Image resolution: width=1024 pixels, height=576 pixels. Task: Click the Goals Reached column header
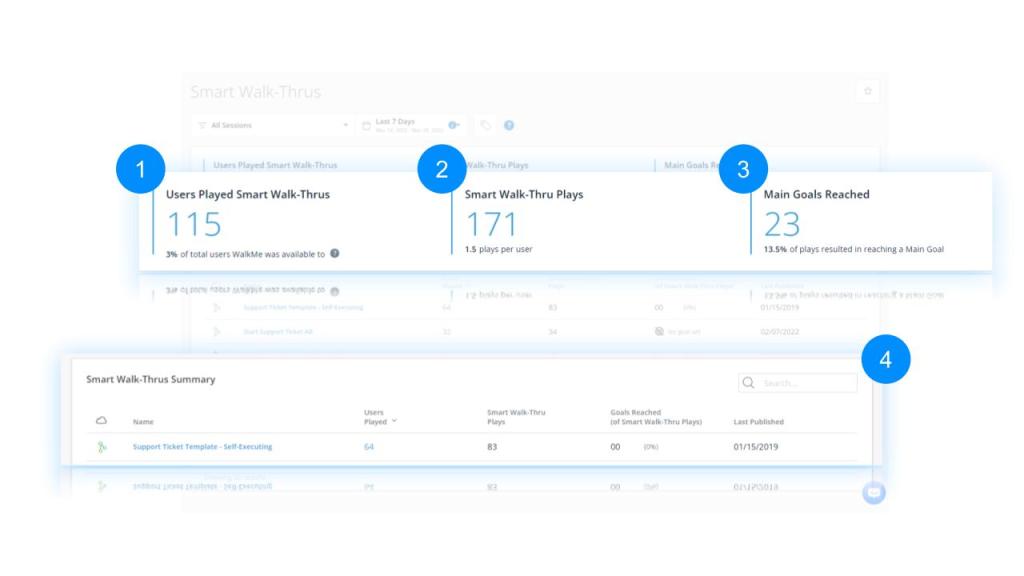pyautogui.click(x=655, y=417)
